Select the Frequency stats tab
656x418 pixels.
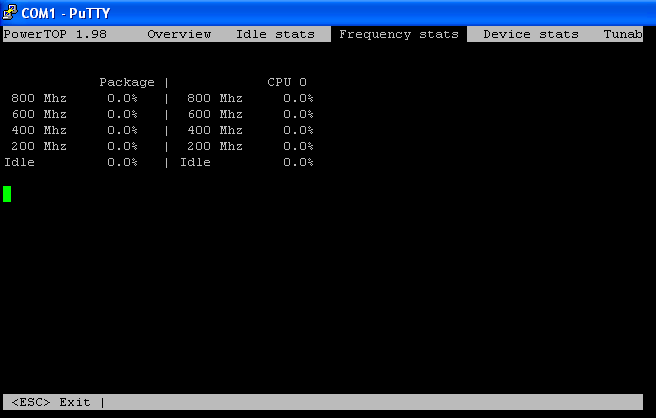coord(398,34)
